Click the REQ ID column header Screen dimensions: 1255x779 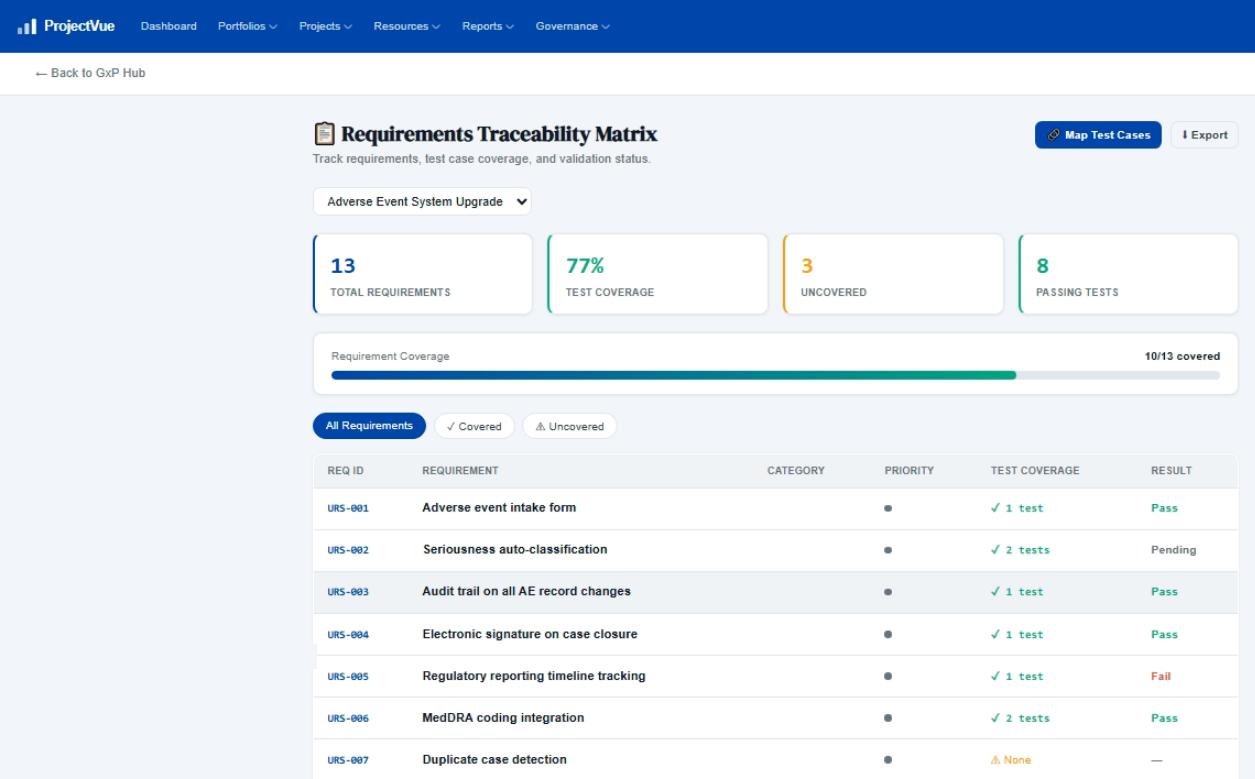pos(345,471)
